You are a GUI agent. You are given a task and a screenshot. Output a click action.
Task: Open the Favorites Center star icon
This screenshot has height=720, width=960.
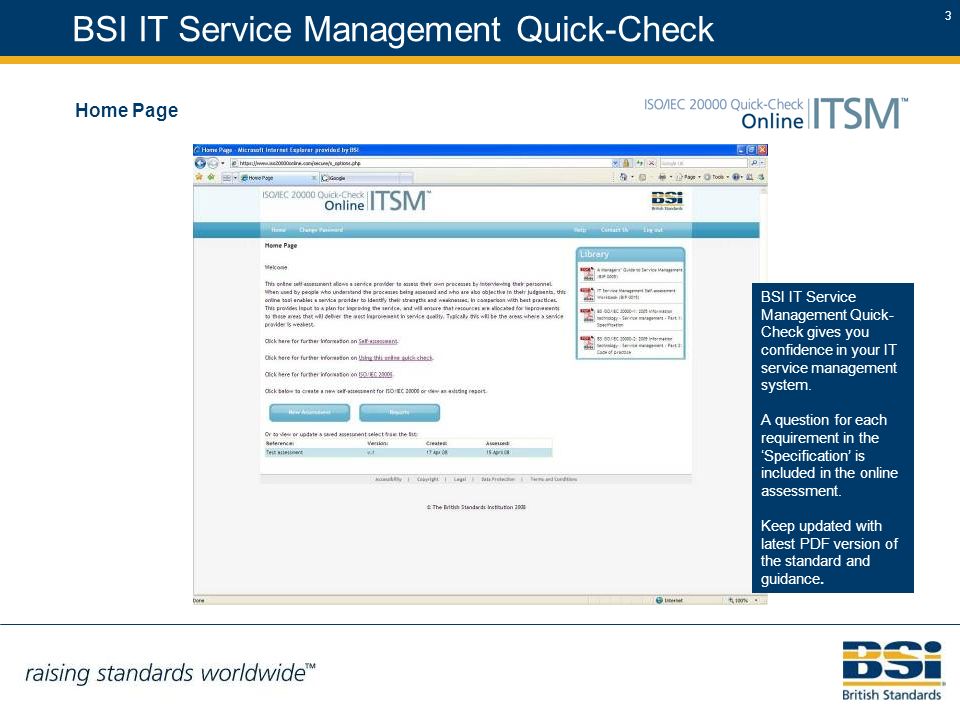(199, 178)
